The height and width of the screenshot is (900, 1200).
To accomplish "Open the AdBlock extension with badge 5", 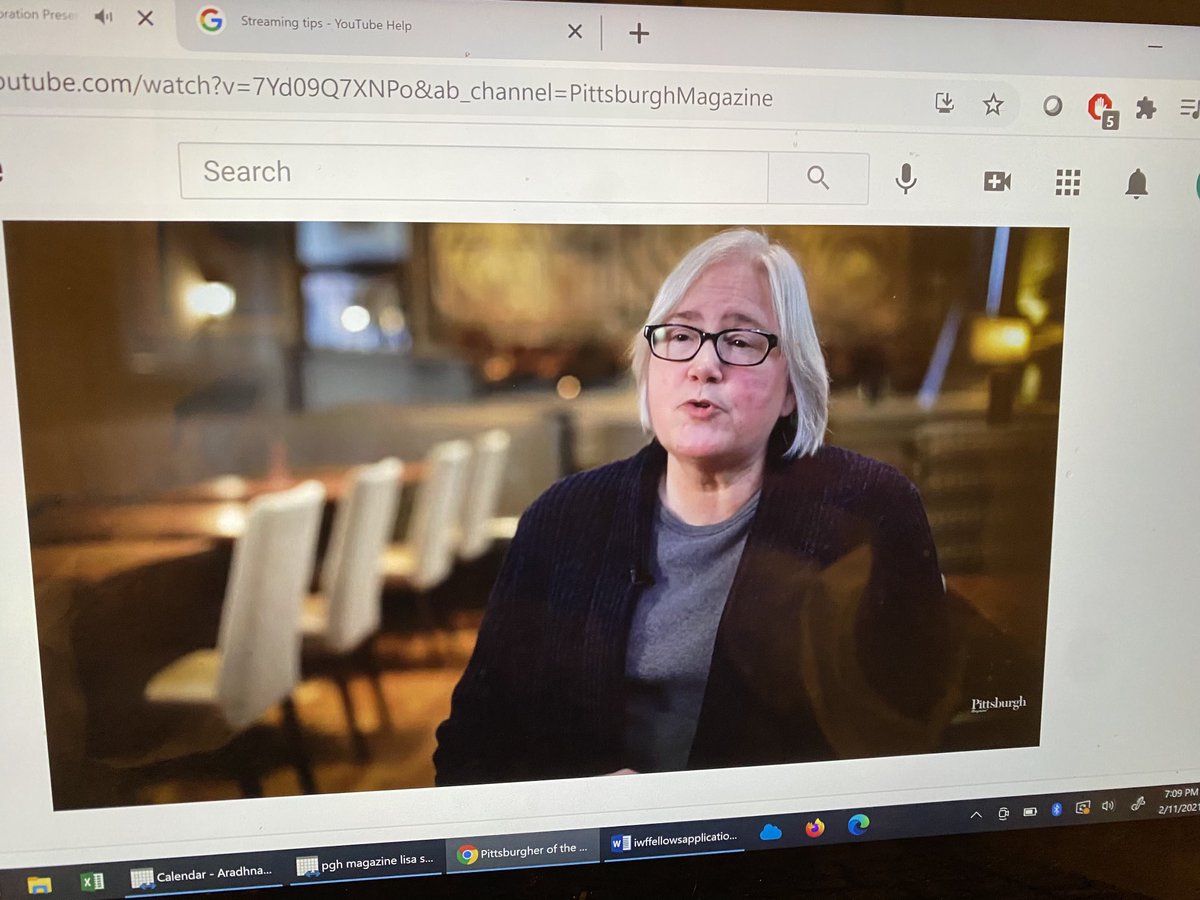I will tap(1101, 109).
